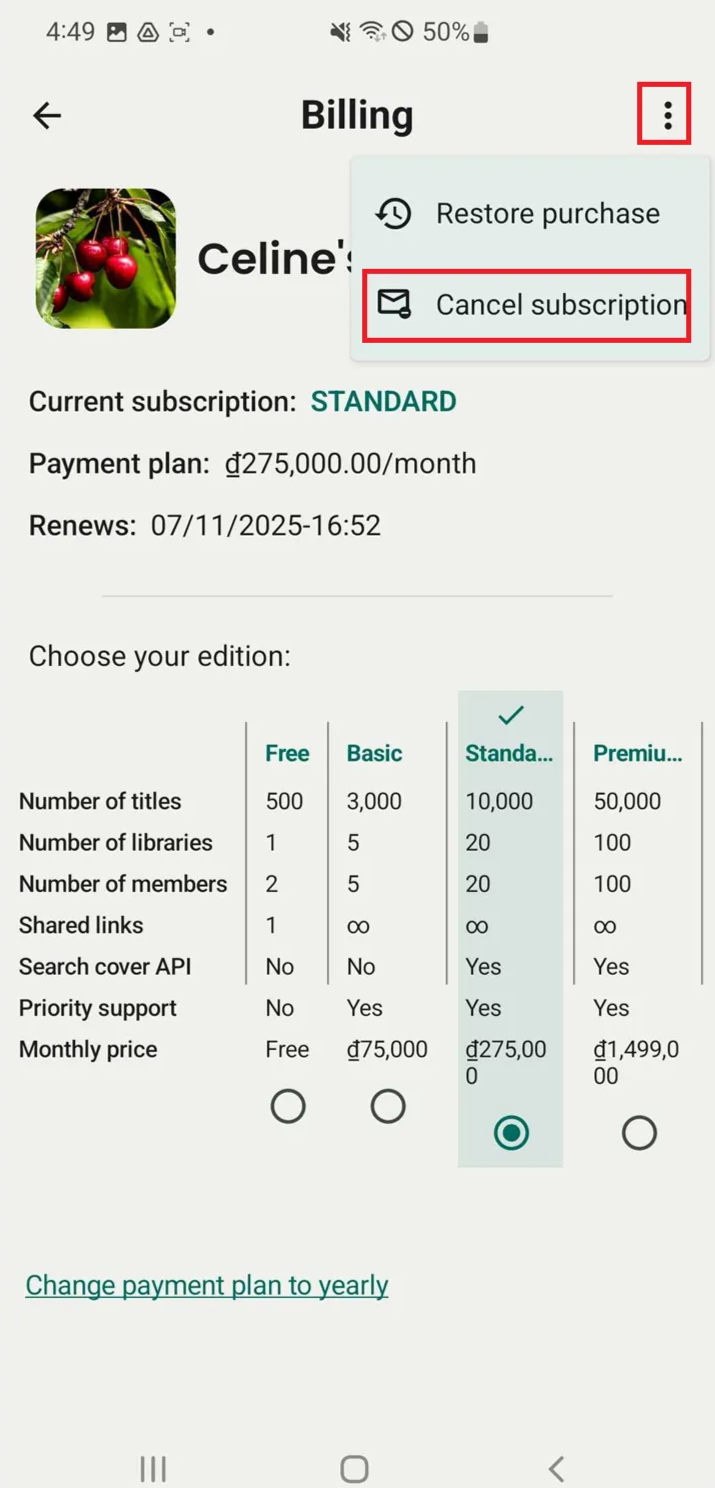
Task: Tap the cherry library thumbnail image
Action: 106,258
